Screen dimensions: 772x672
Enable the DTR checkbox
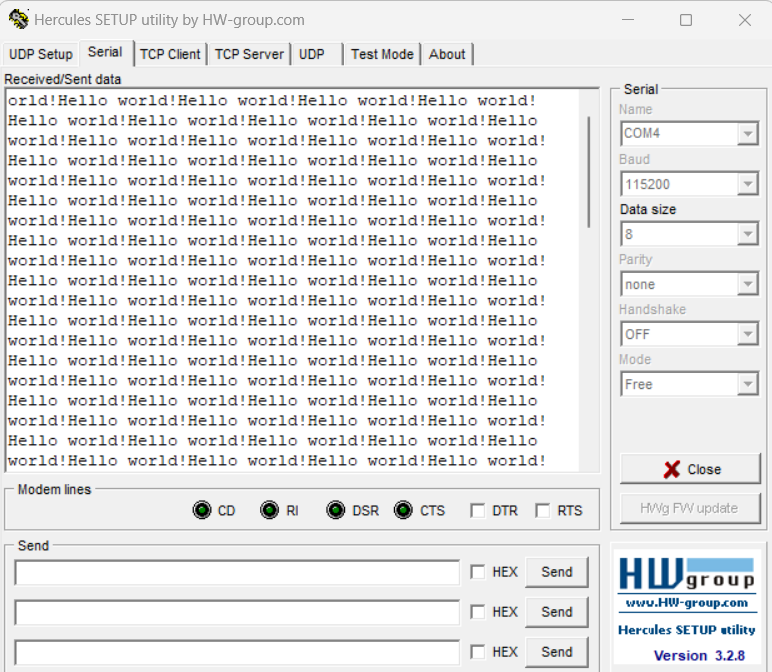click(x=478, y=511)
